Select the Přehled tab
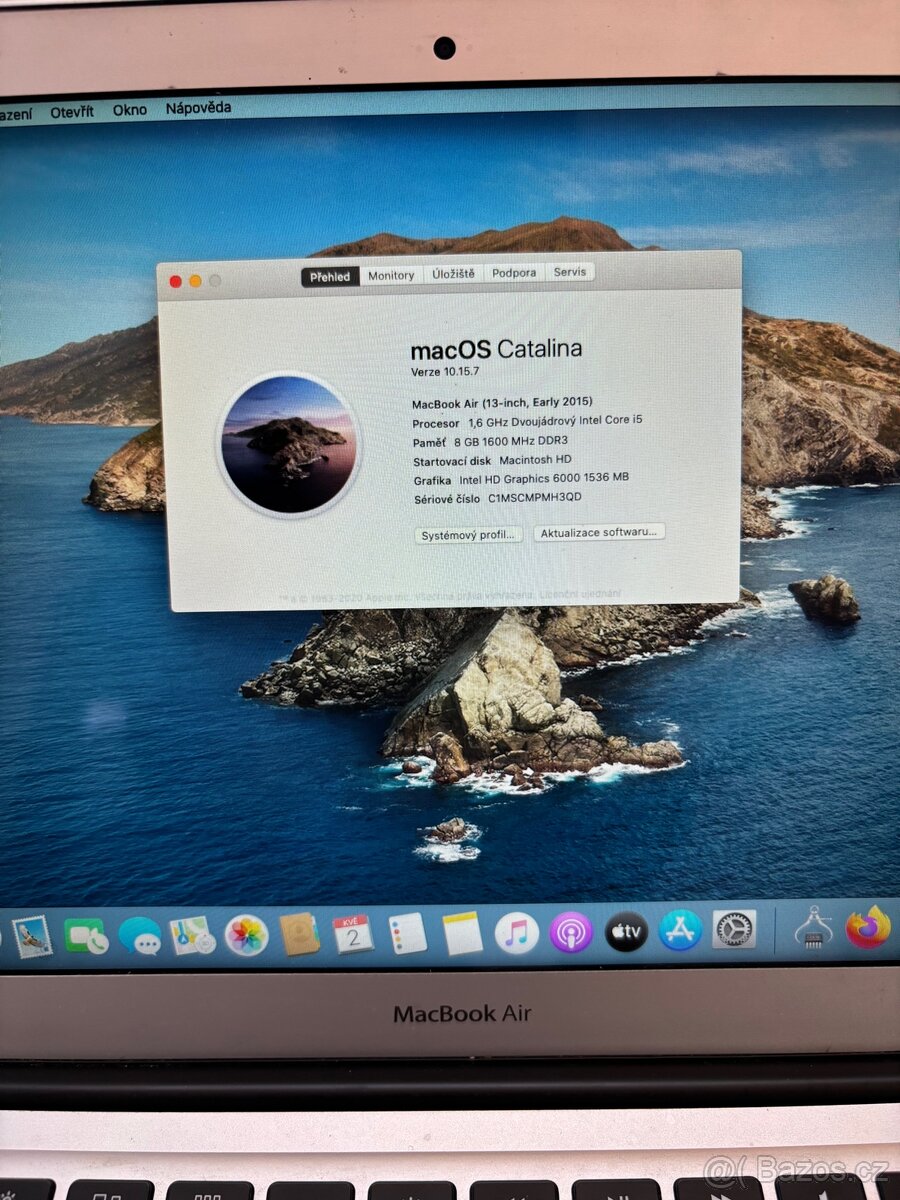 330,276
